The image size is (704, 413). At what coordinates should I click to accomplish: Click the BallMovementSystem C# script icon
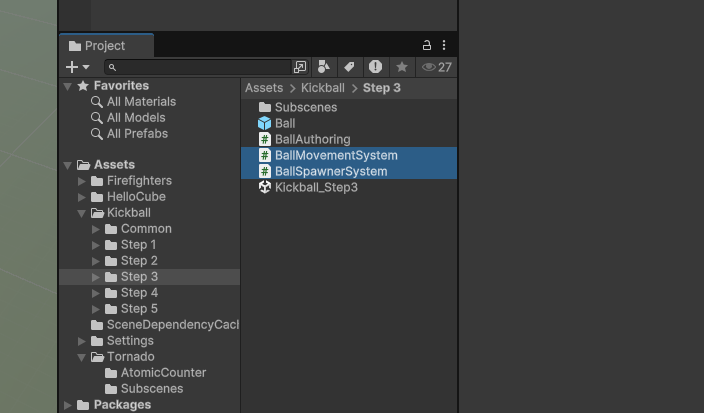tap(265, 155)
